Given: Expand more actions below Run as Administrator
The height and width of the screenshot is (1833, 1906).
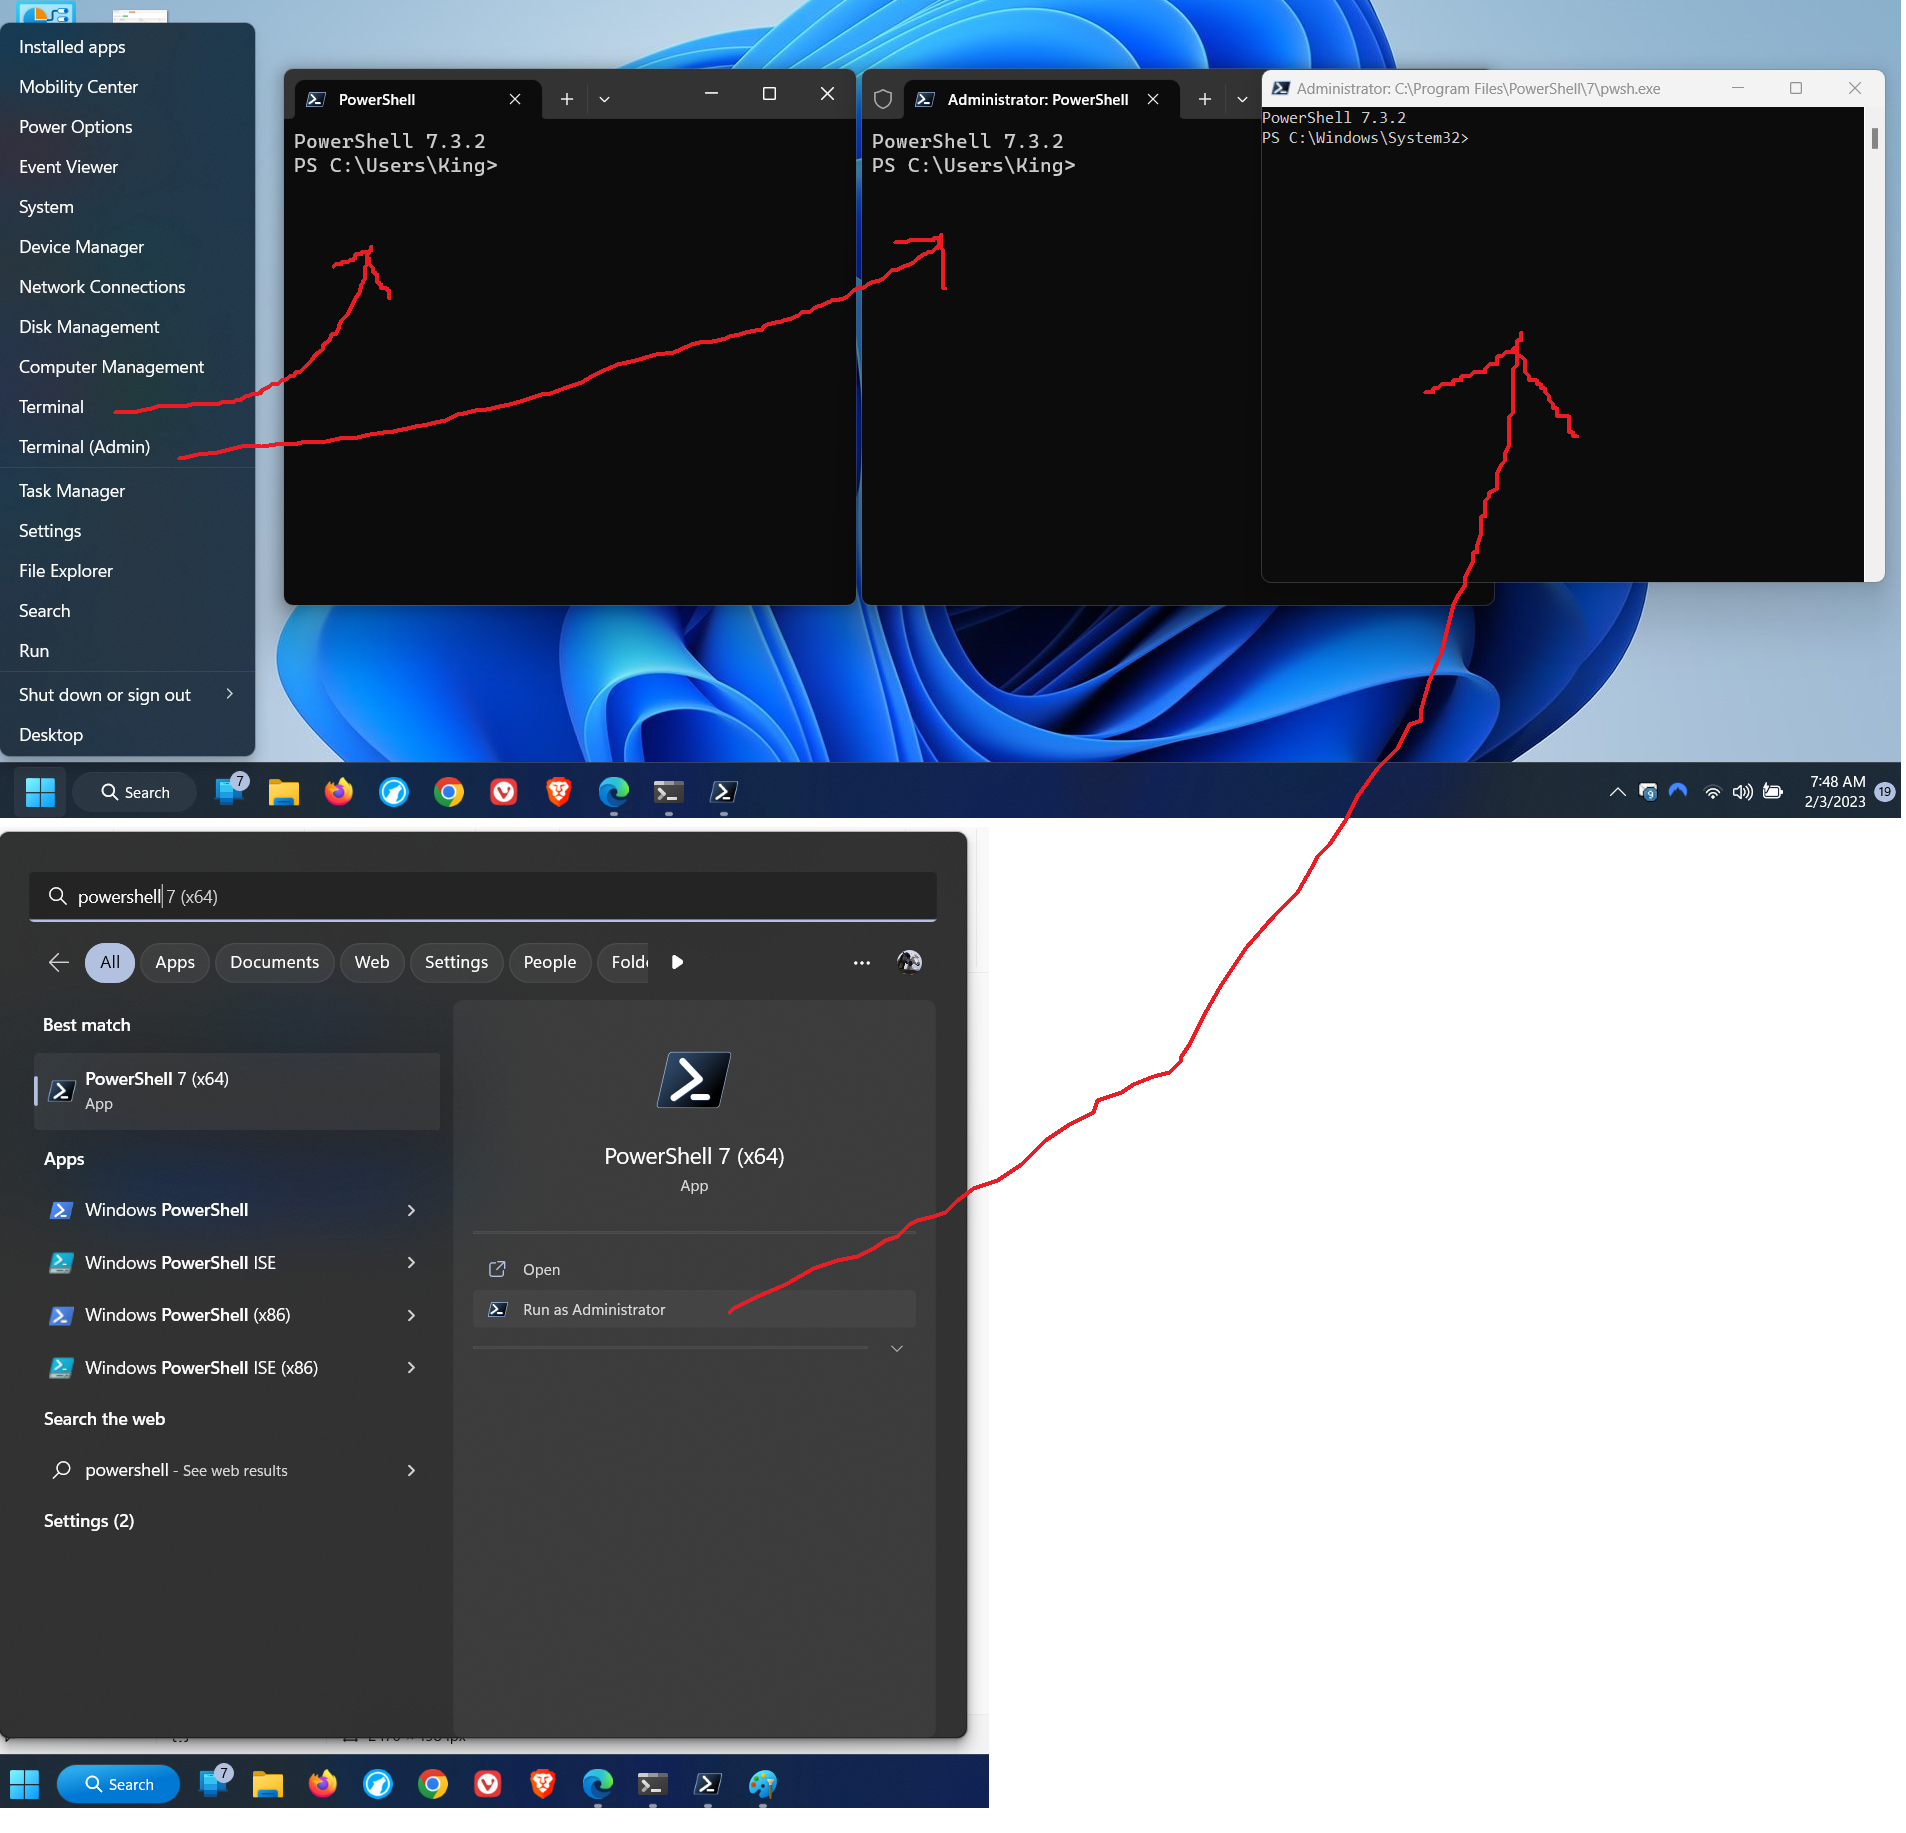Looking at the screenshot, I should pos(897,1348).
